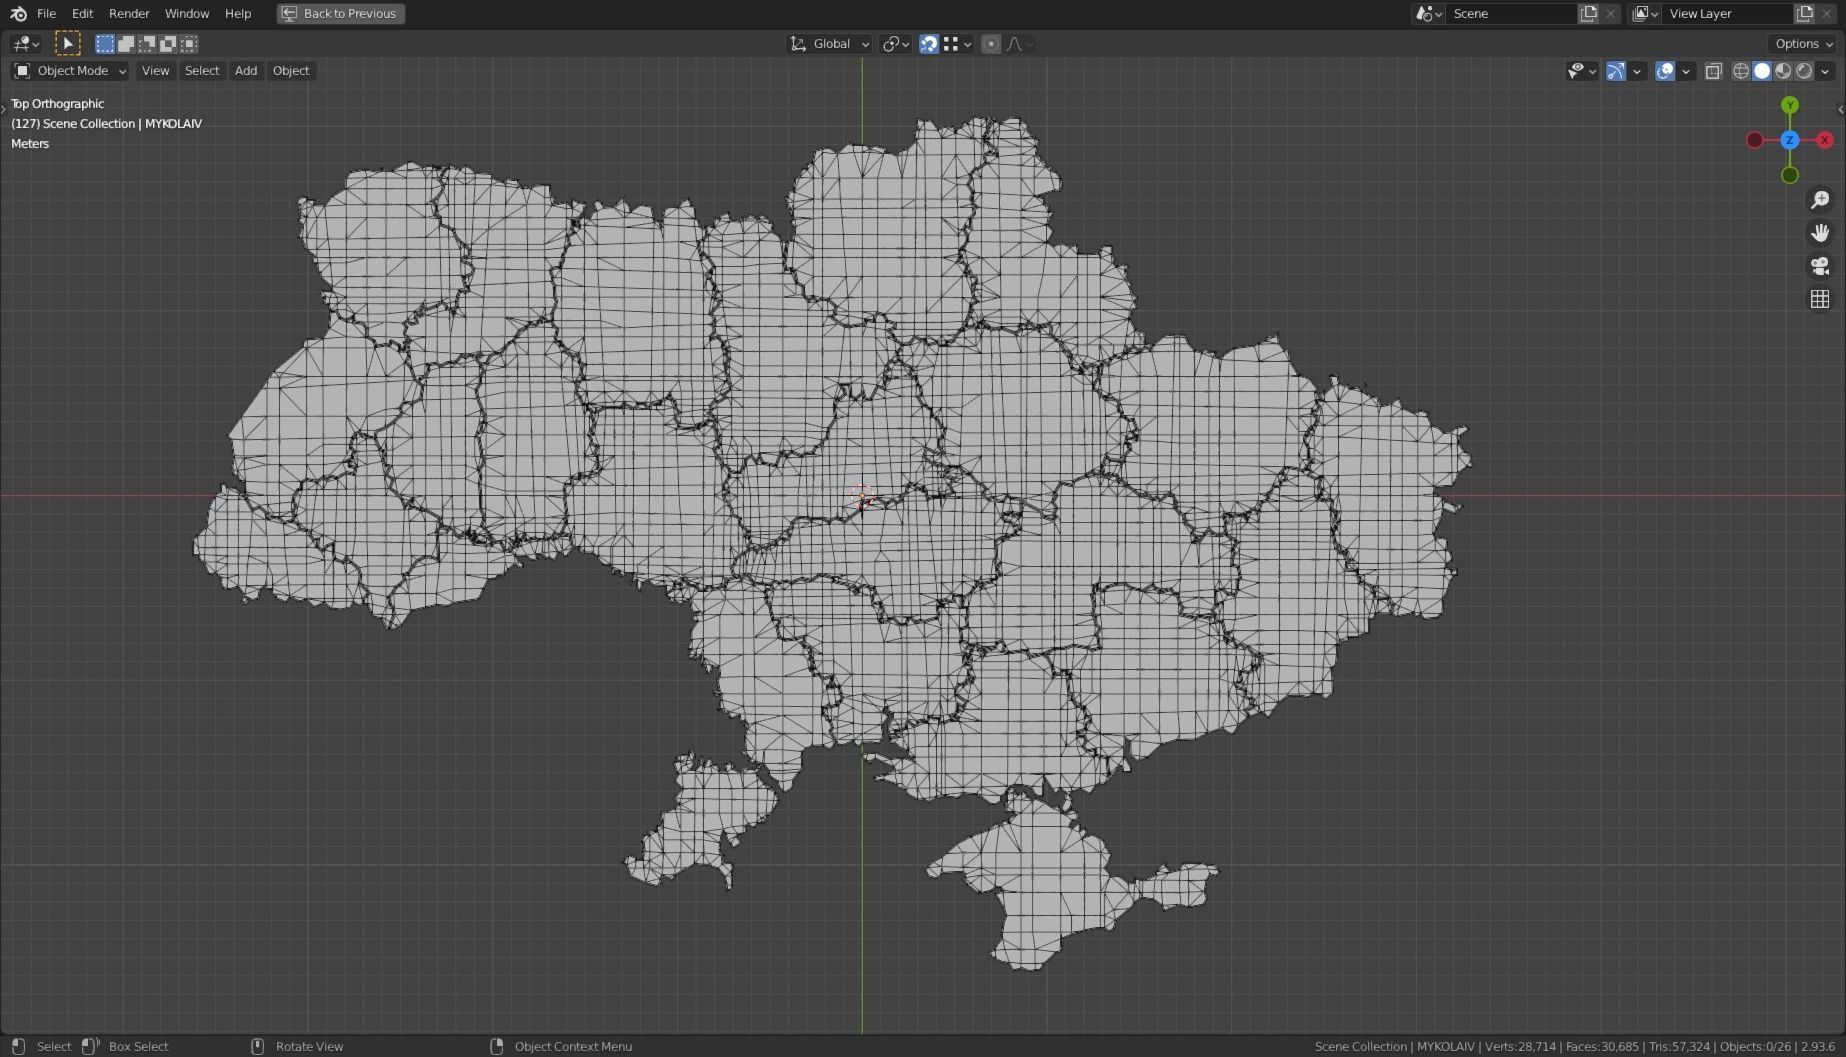
Task: Toggle the camera view icon
Action: pyautogui.click(x=1820, y=266)
